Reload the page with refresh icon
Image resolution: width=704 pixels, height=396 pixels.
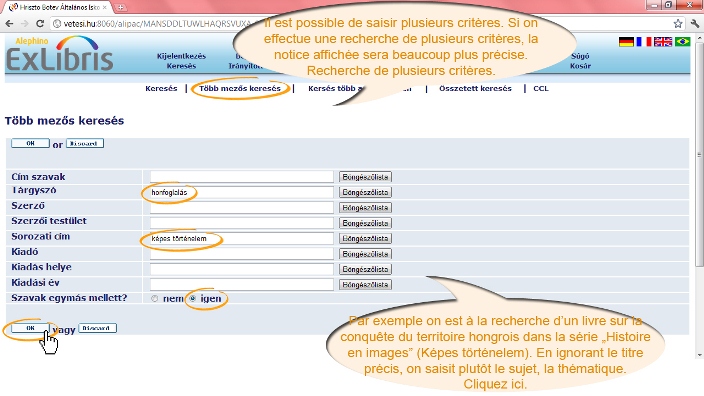(40, 24)
